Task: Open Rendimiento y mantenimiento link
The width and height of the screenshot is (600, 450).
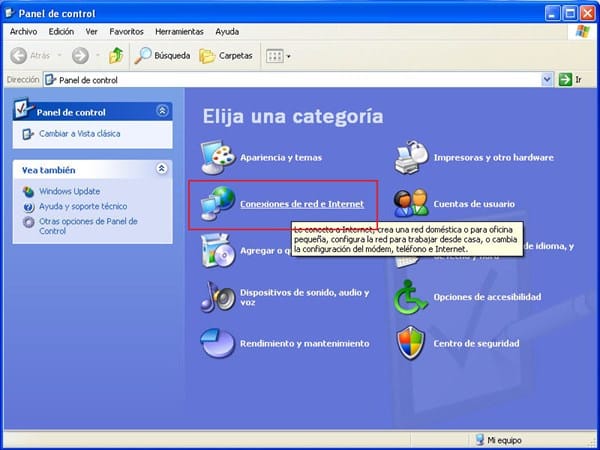Action: pos(305,343)
